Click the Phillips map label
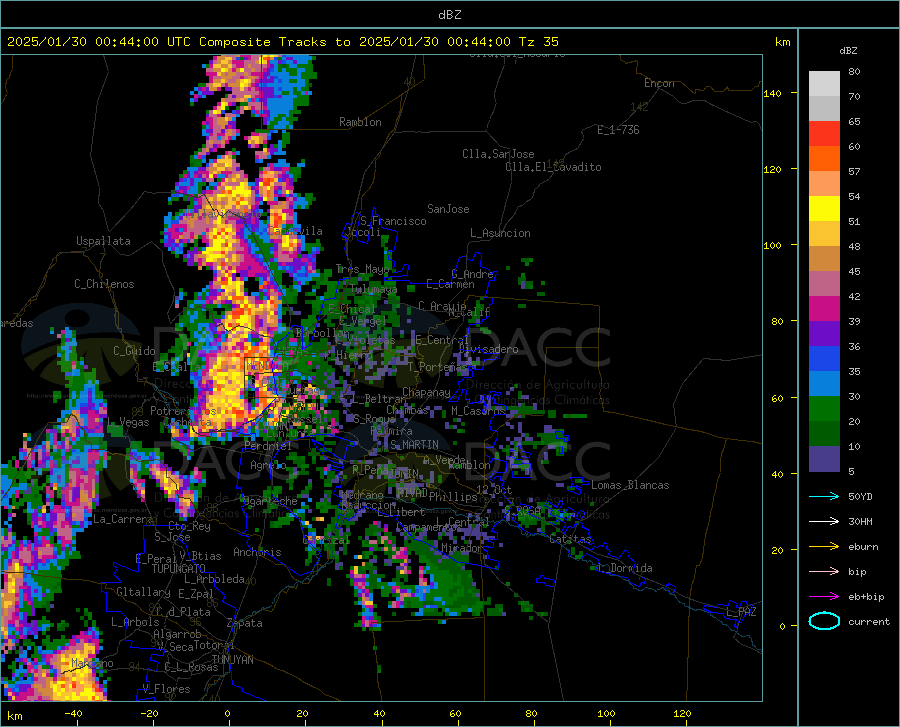This screenshot has width=900, height=727. [453, 496]
